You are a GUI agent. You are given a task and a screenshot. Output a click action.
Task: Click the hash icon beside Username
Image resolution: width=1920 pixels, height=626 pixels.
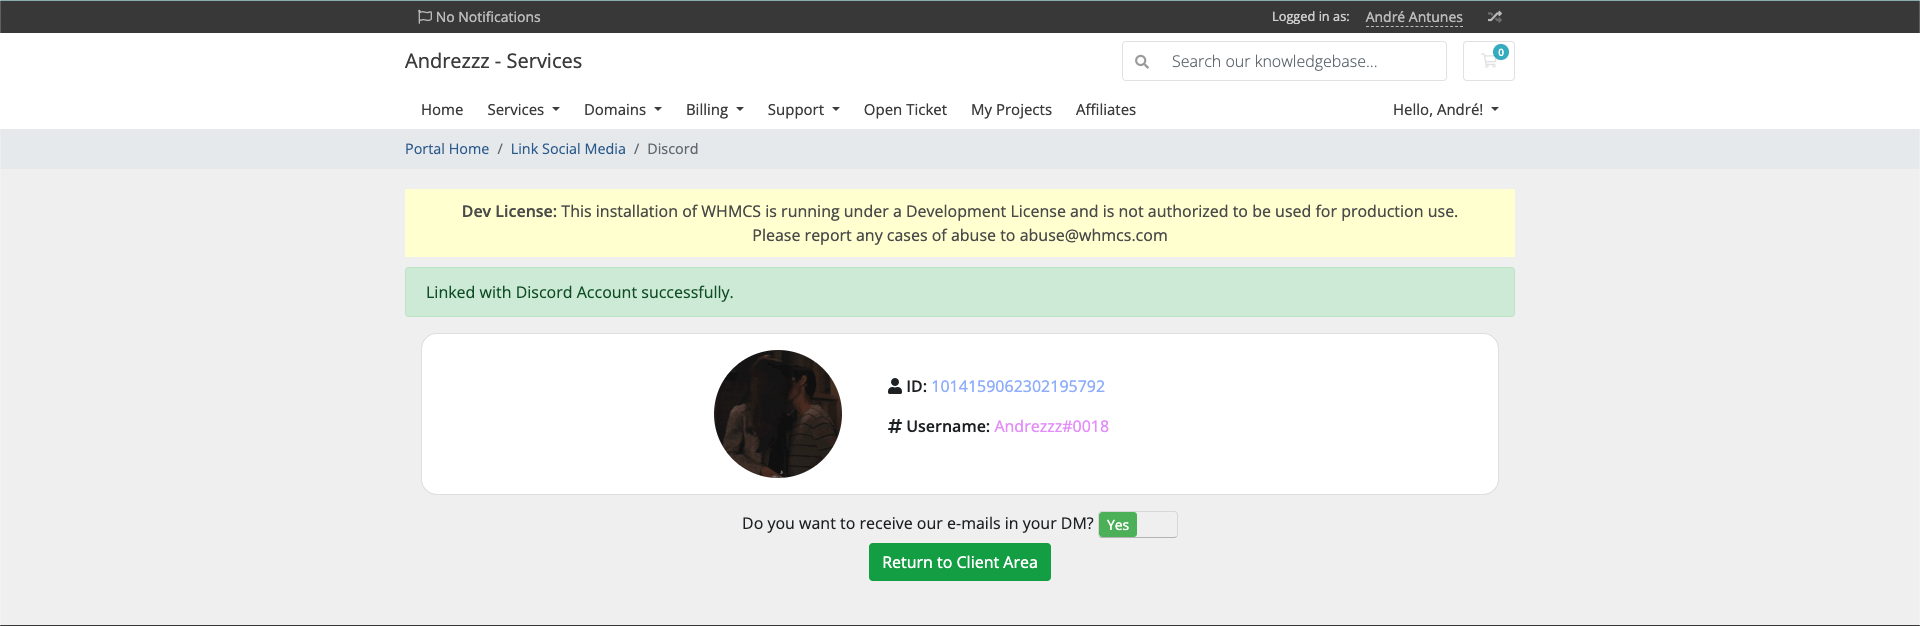point(895,426)
